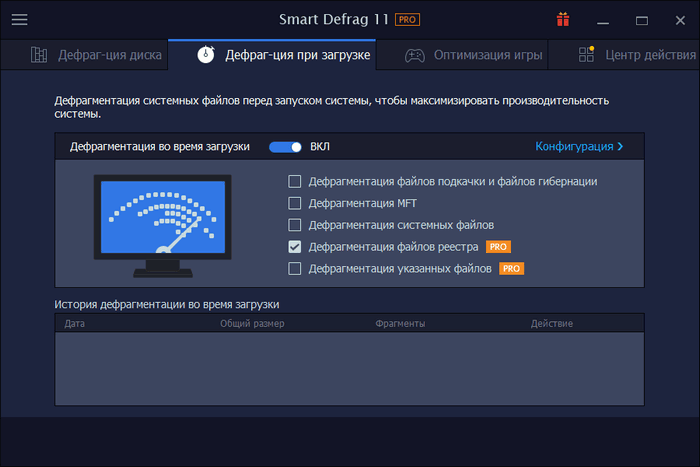Enable pagefile and hibernation file defragmentation
The width and height of the screenshot is (700, 467).
(294, 181)
